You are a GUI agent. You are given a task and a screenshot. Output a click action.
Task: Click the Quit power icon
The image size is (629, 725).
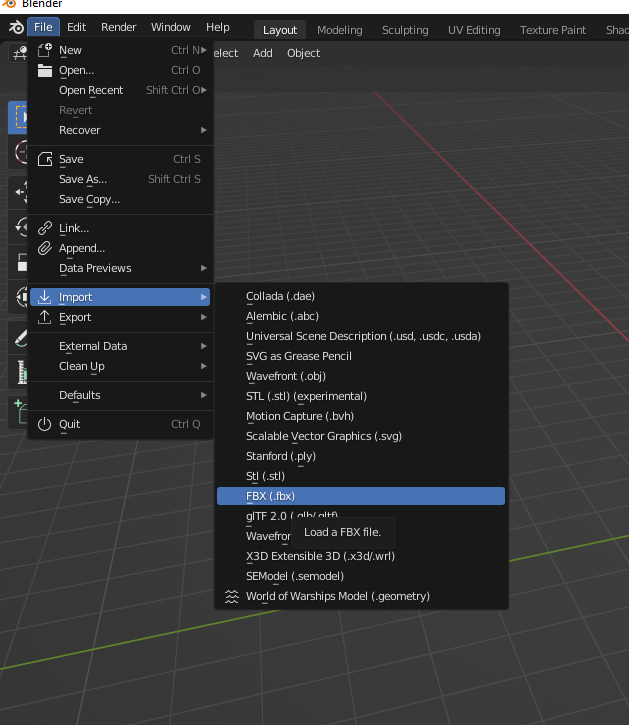pos(44,424)
